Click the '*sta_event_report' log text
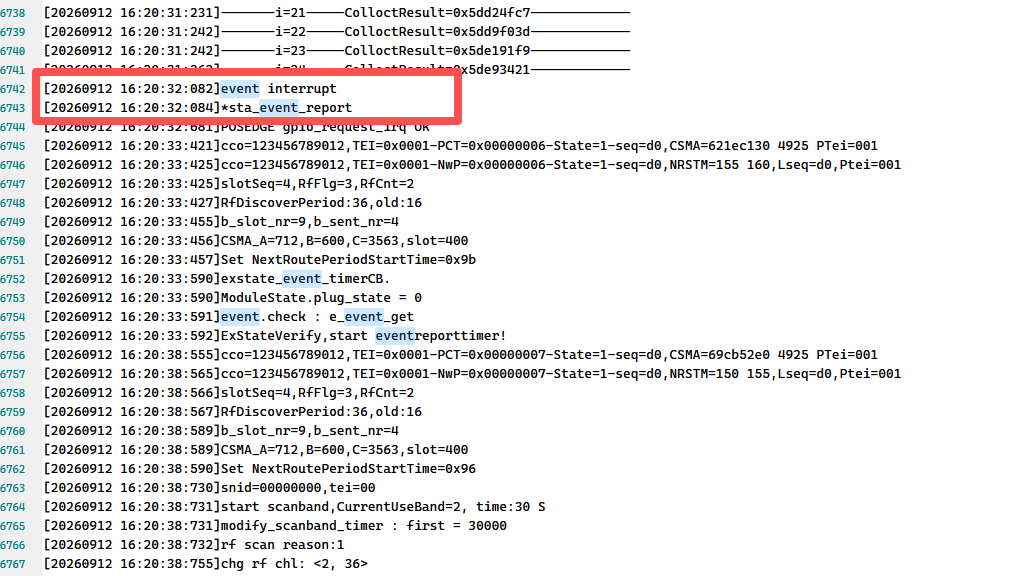Image resolution: width=1022 pixels, height=576 pixels. pos(286,108)
